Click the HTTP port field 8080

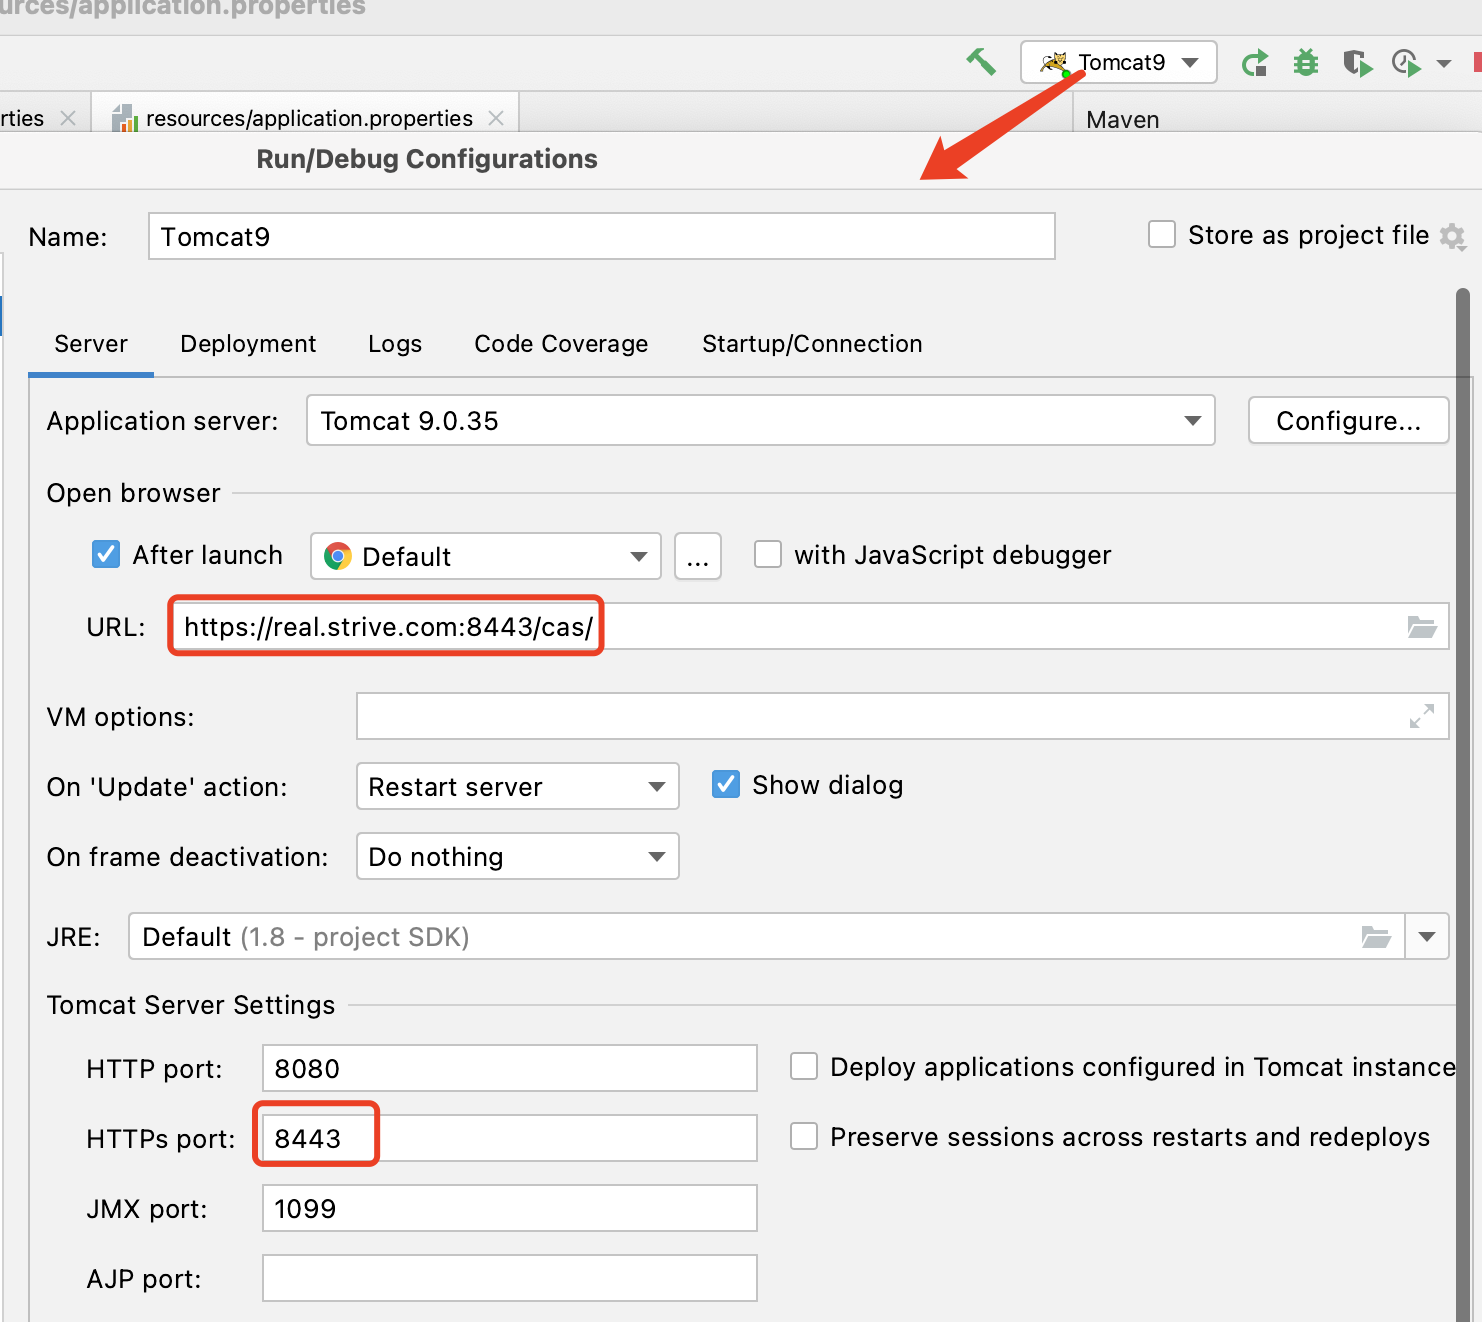click(x=510, y=1068)
